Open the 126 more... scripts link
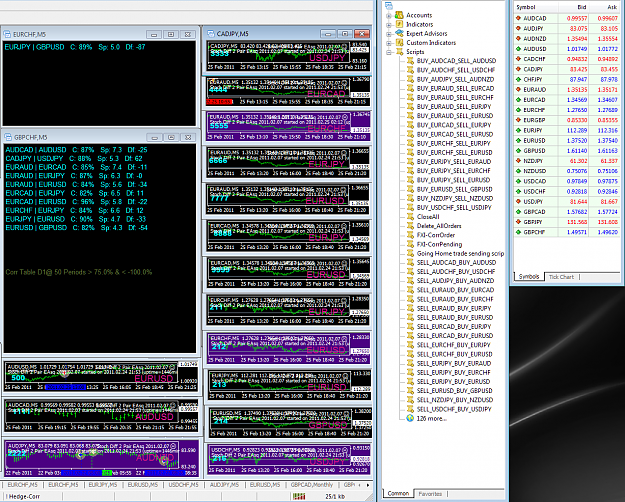 431,418
